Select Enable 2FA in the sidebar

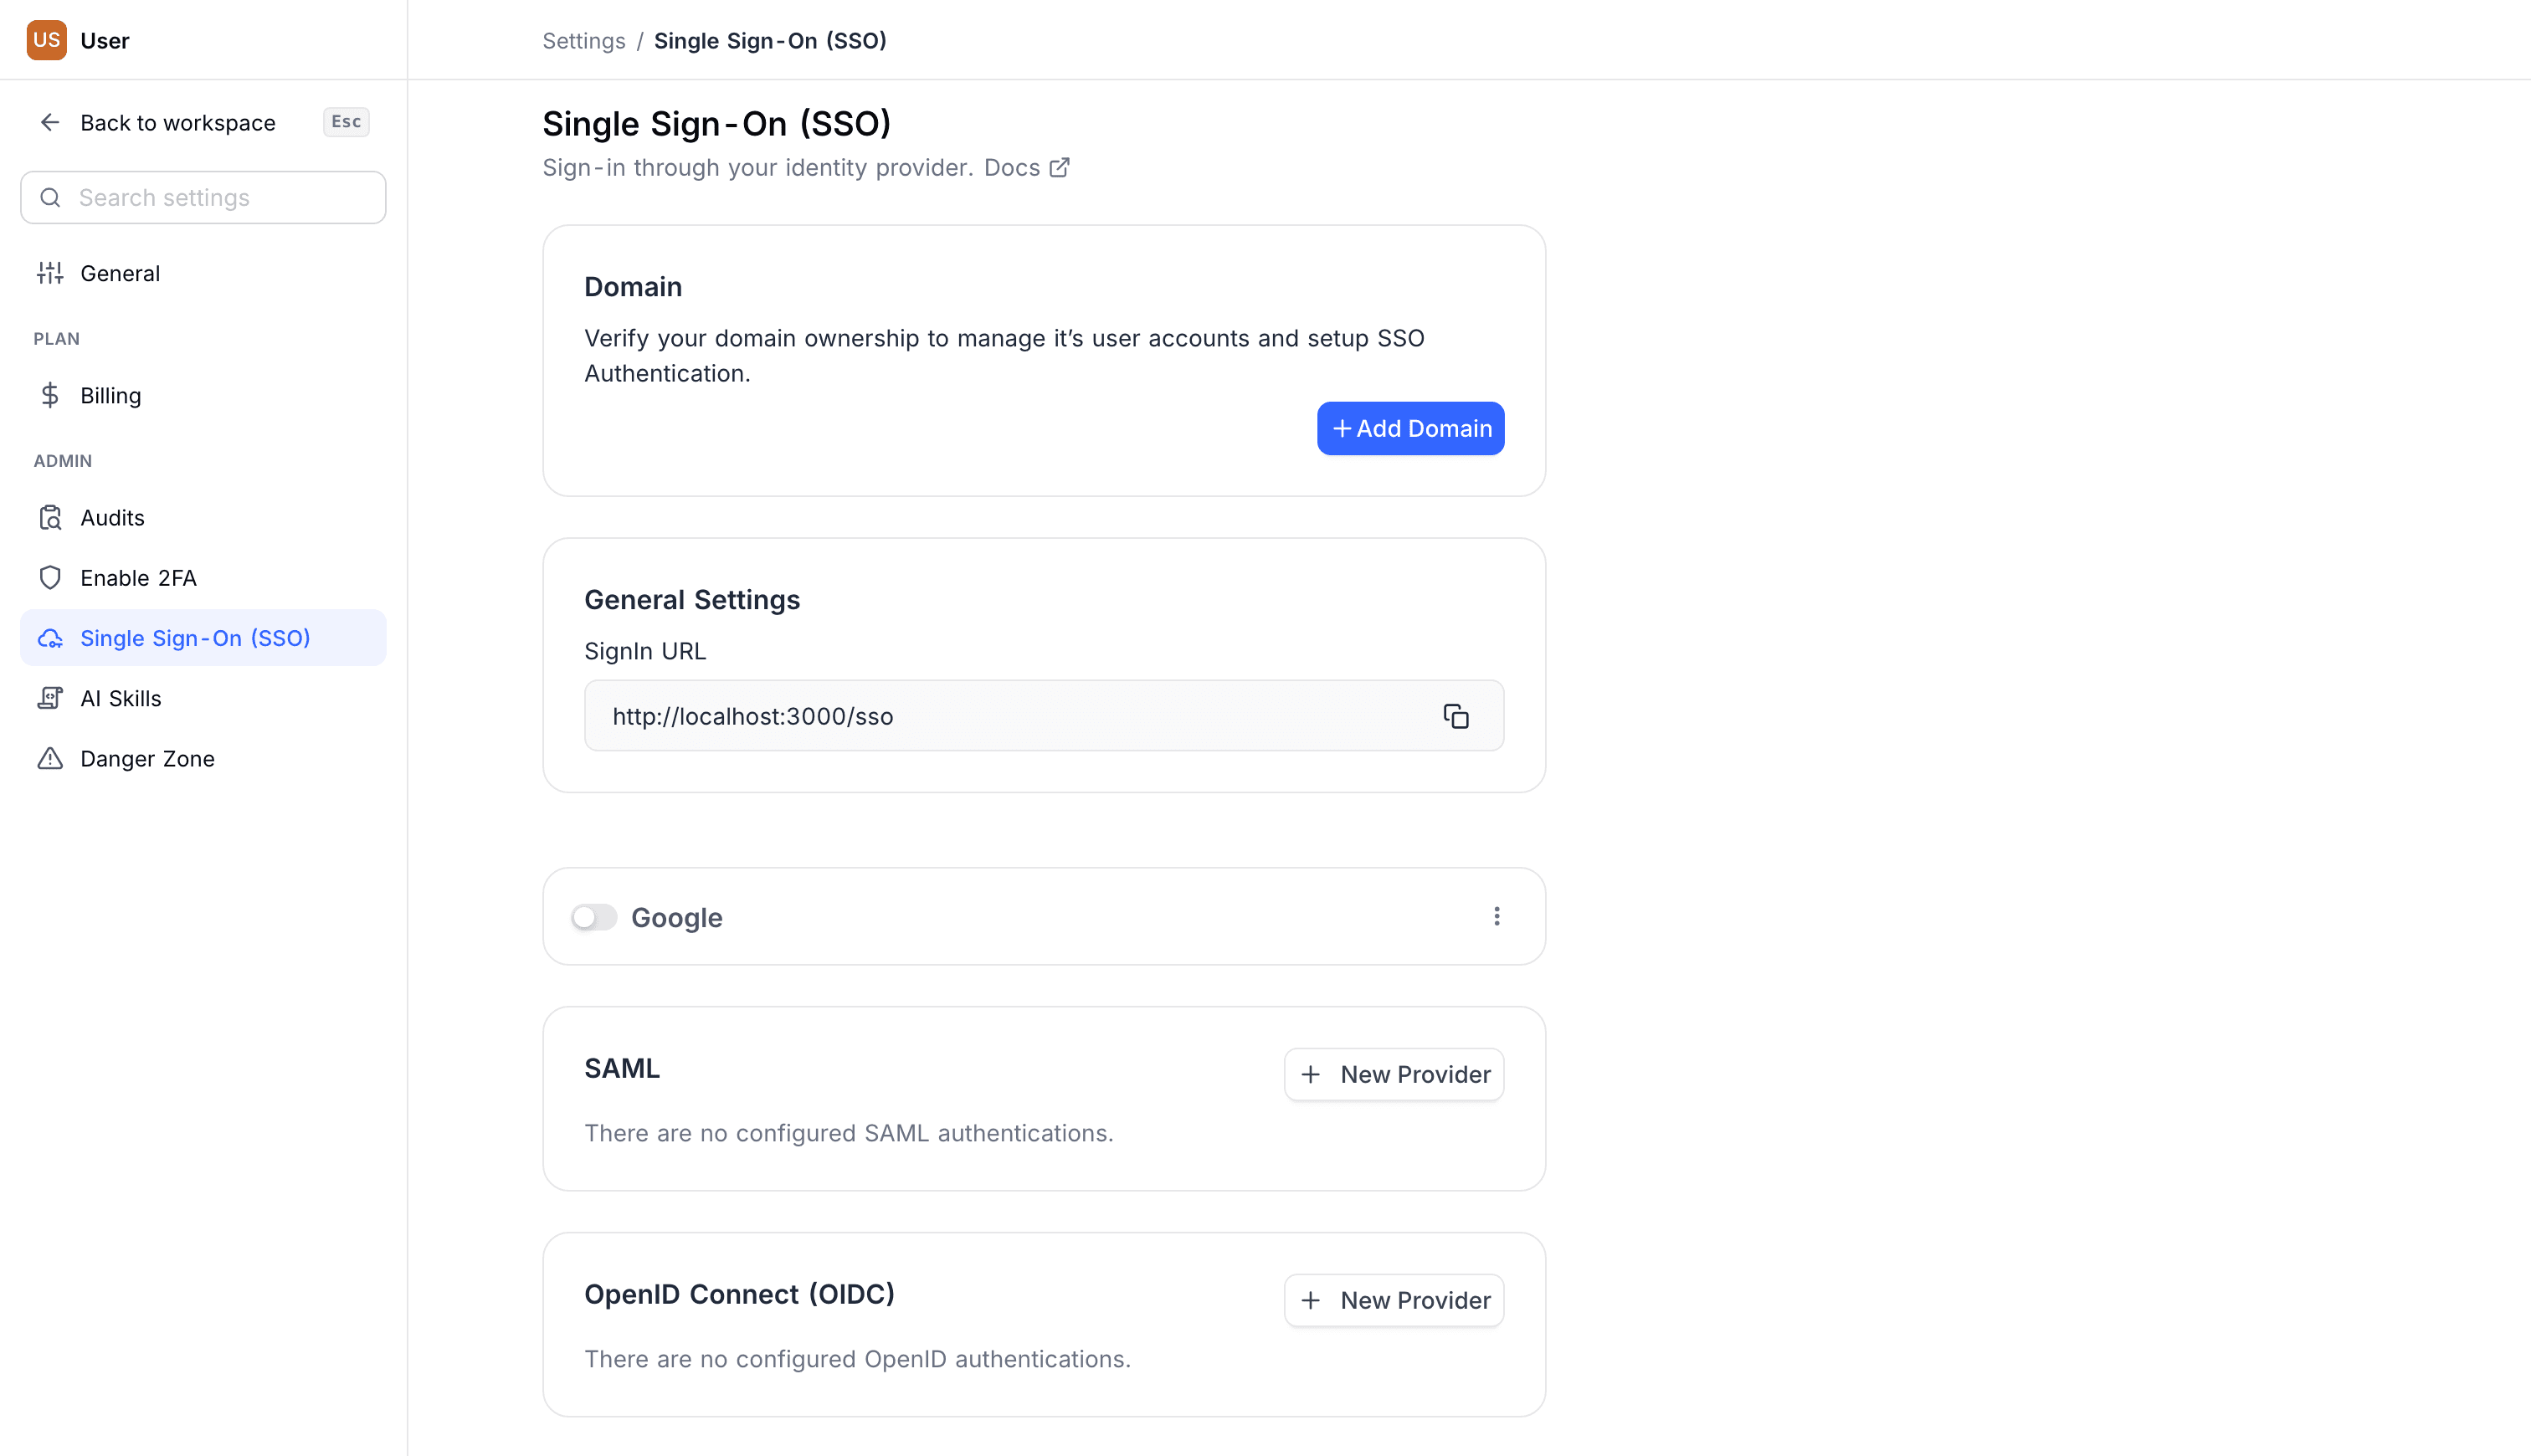tap(203, 577)
